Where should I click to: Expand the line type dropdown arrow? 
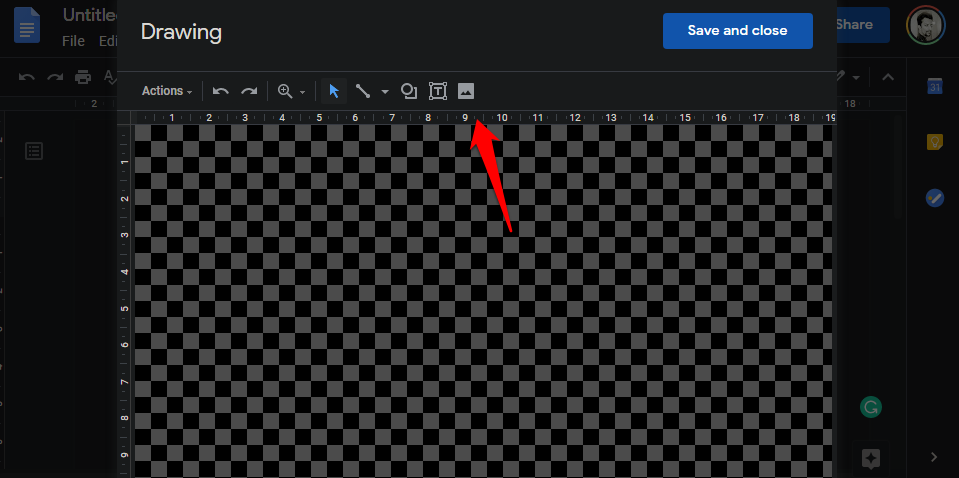[385, 92]
